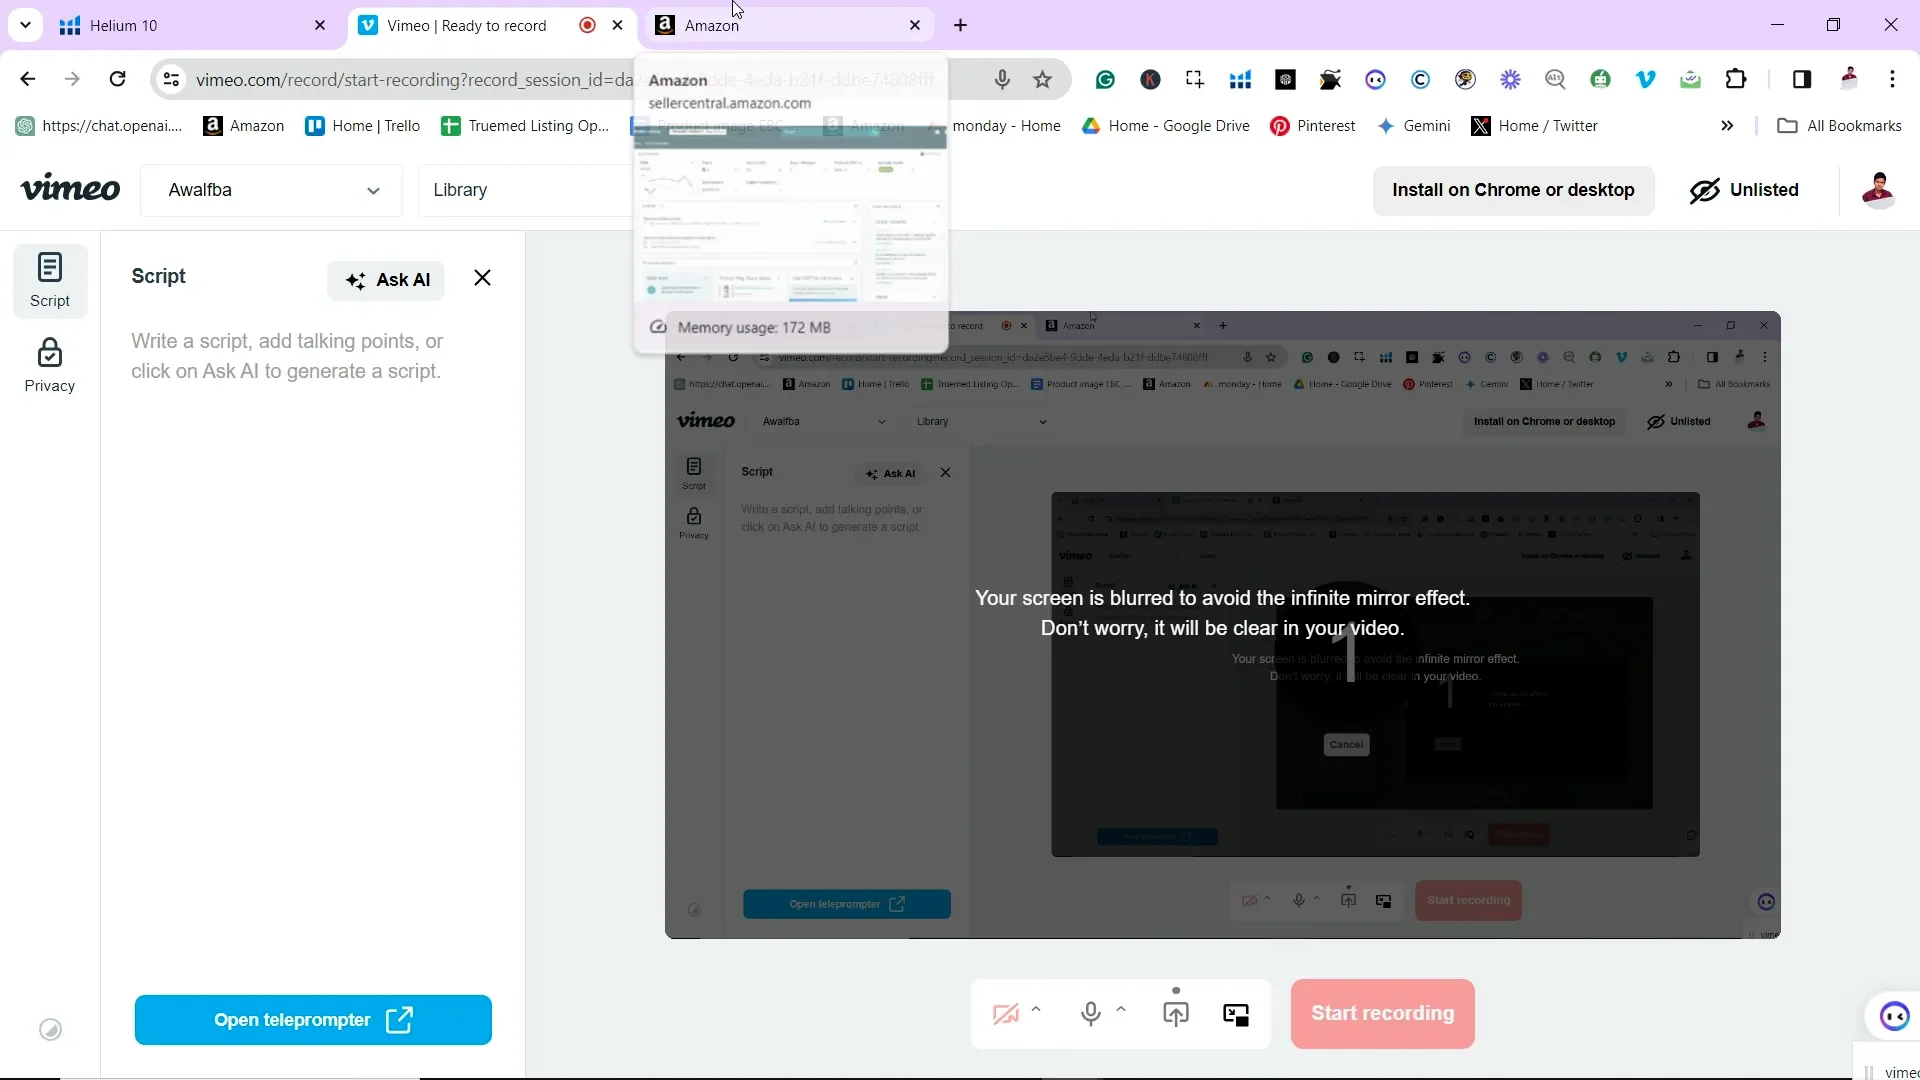Click Grammarly extension icon
Image resolution: width=1920 pixels, height=1080 pixels.
click(1105, 80)
